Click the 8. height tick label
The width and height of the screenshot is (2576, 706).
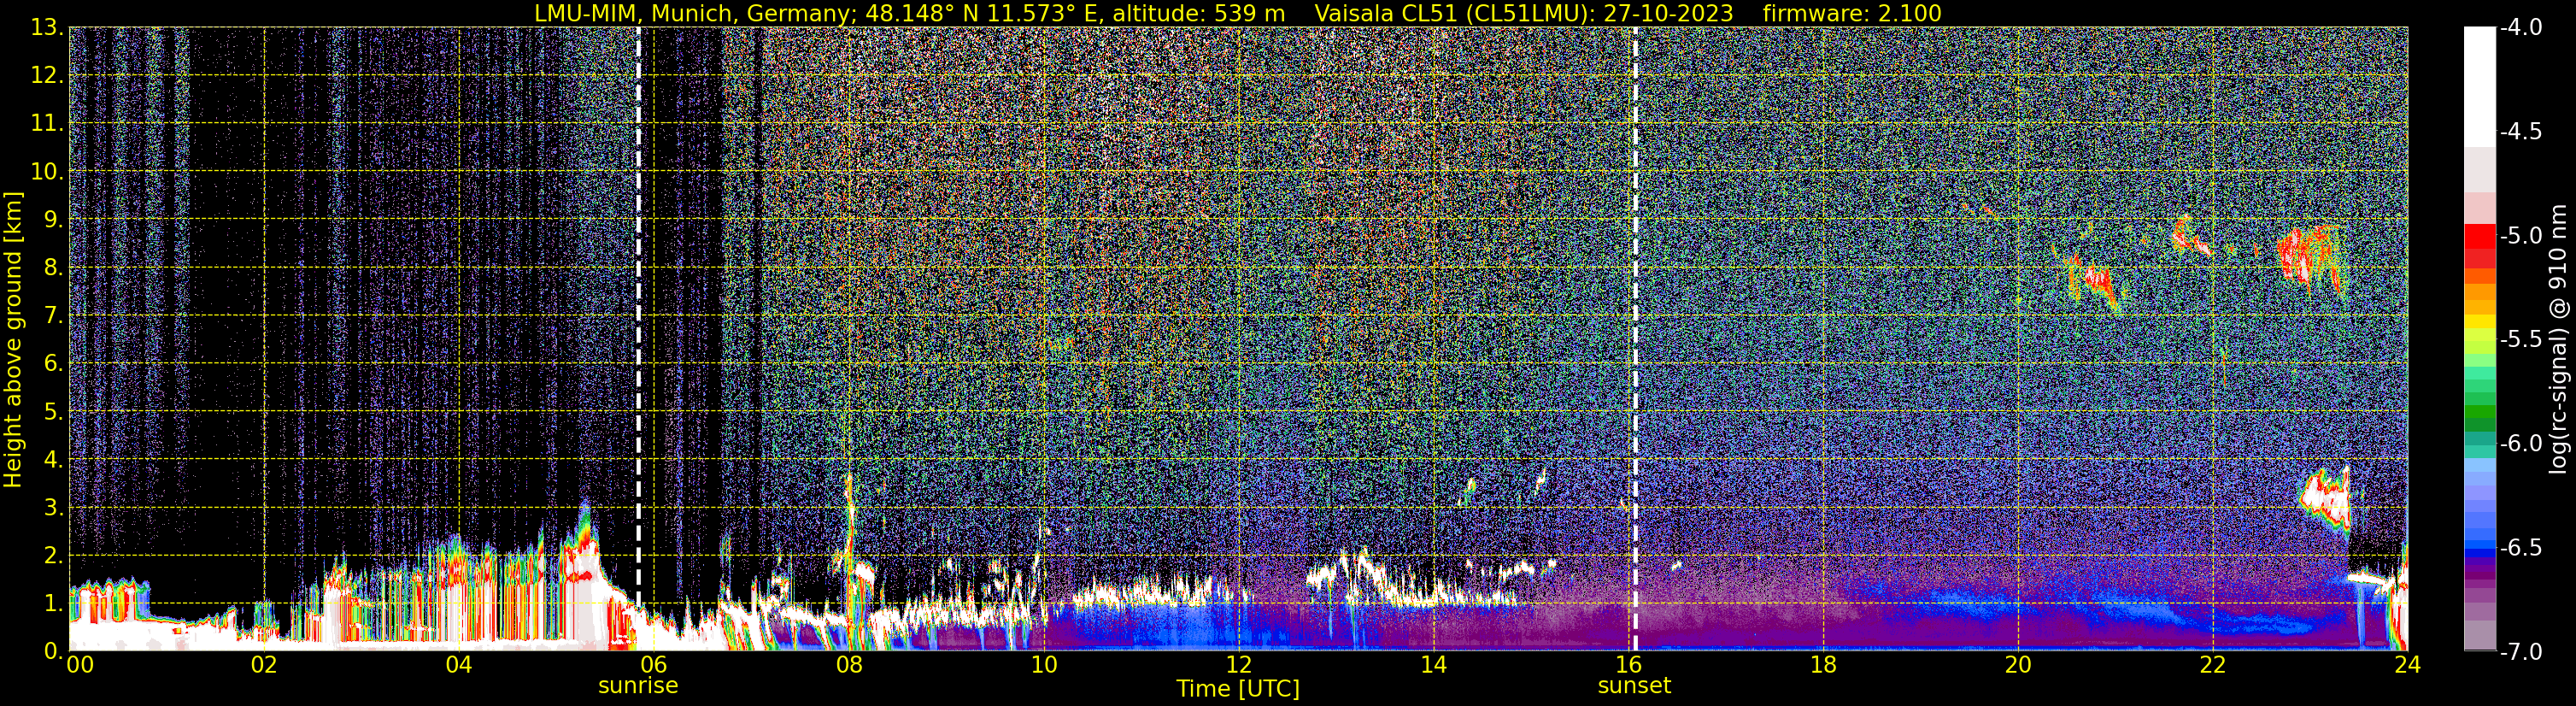point(53,268)
